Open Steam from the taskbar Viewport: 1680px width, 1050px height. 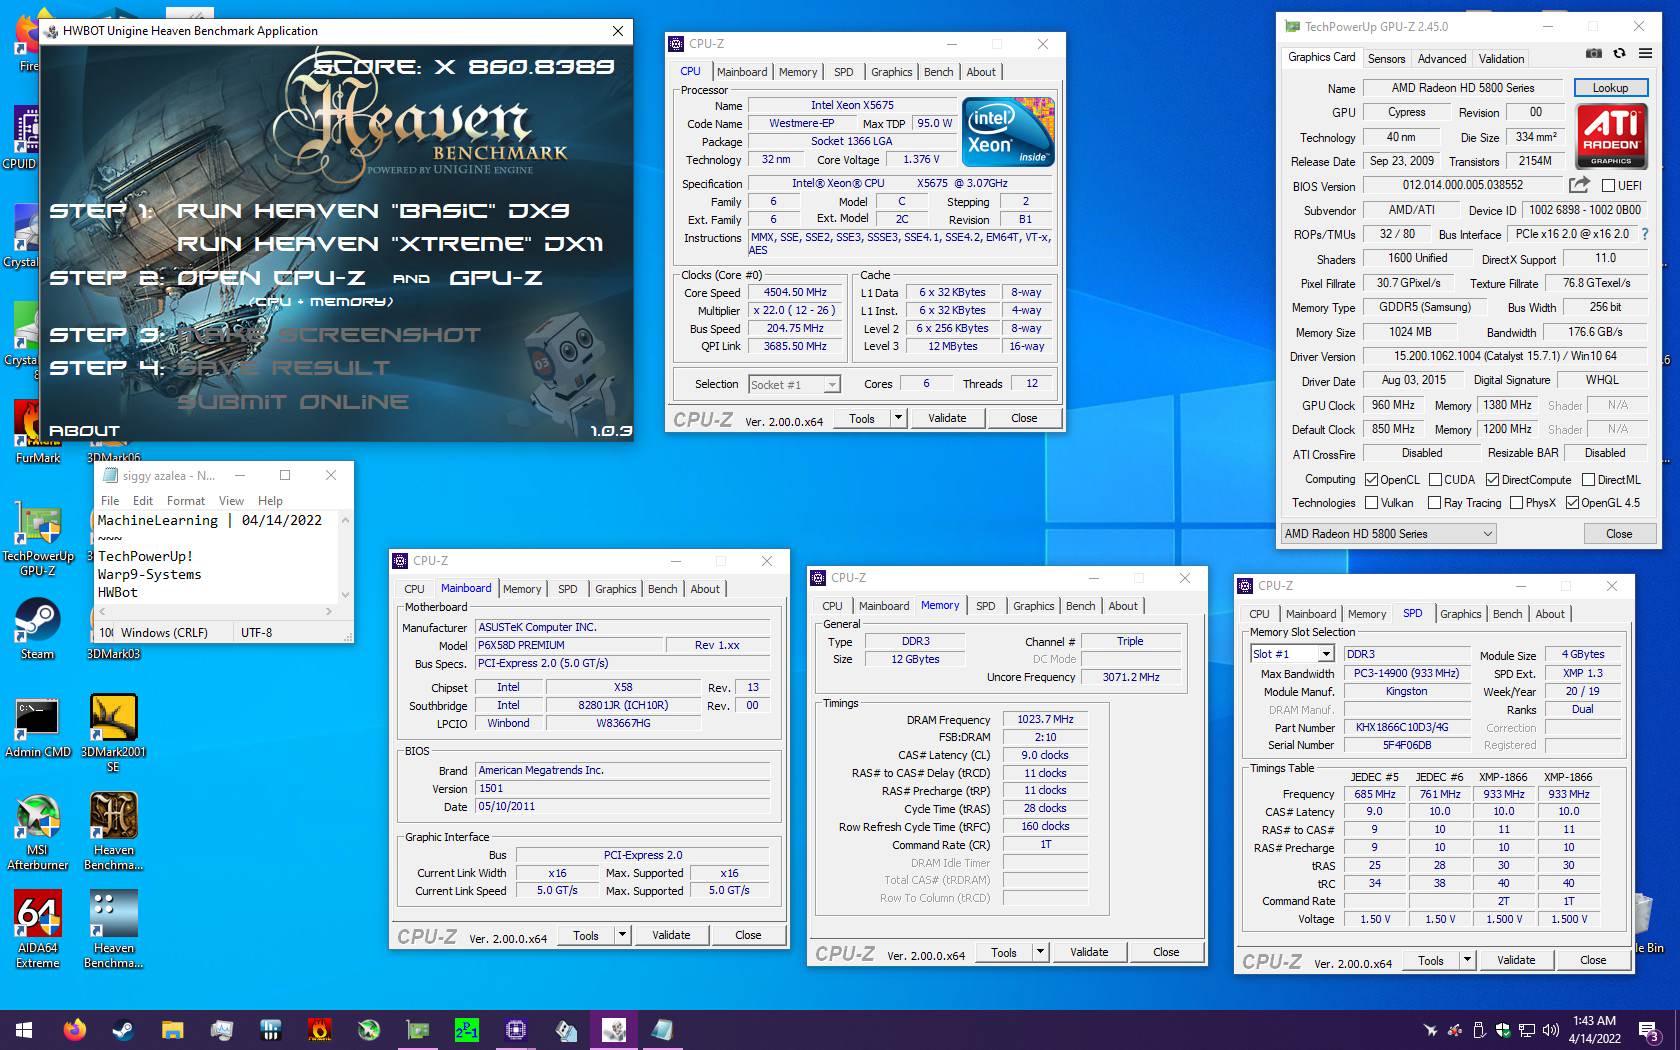pos(123,1029)
